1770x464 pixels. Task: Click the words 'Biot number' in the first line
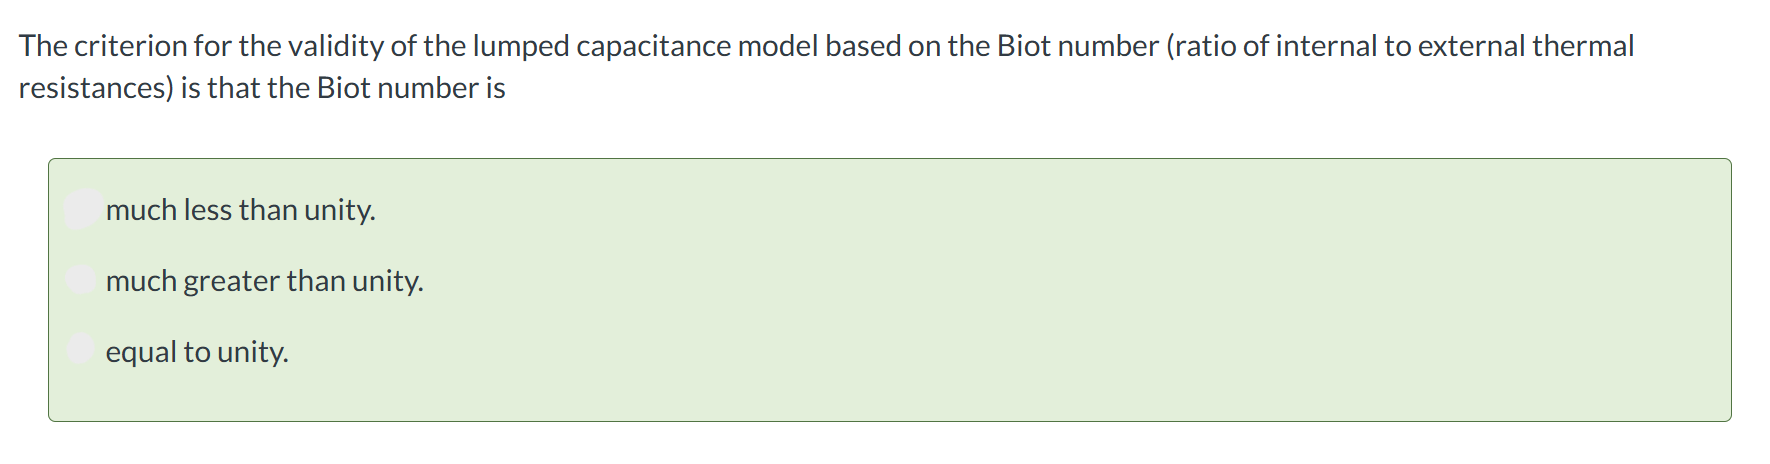coord(1078,46)
